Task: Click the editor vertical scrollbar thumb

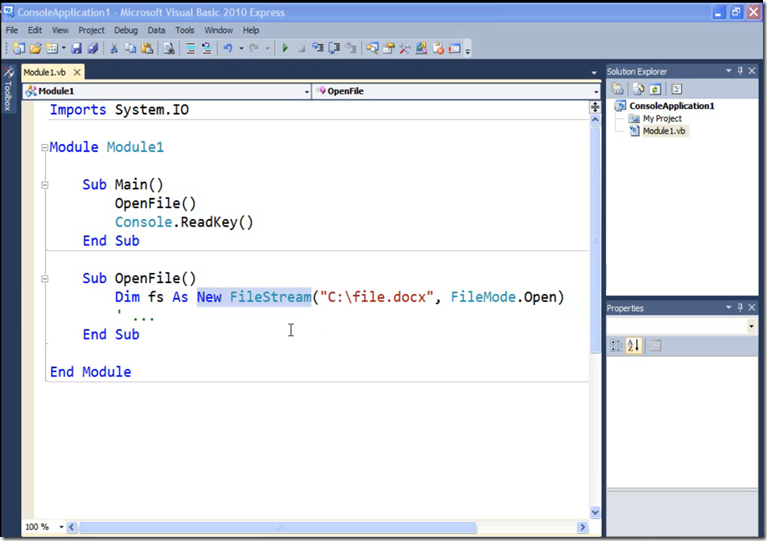Action: [595, 240]
